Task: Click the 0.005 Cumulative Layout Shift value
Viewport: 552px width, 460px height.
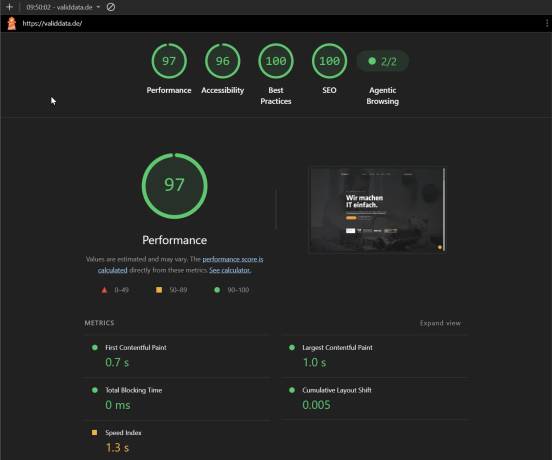Action: (x=316, y=405)
